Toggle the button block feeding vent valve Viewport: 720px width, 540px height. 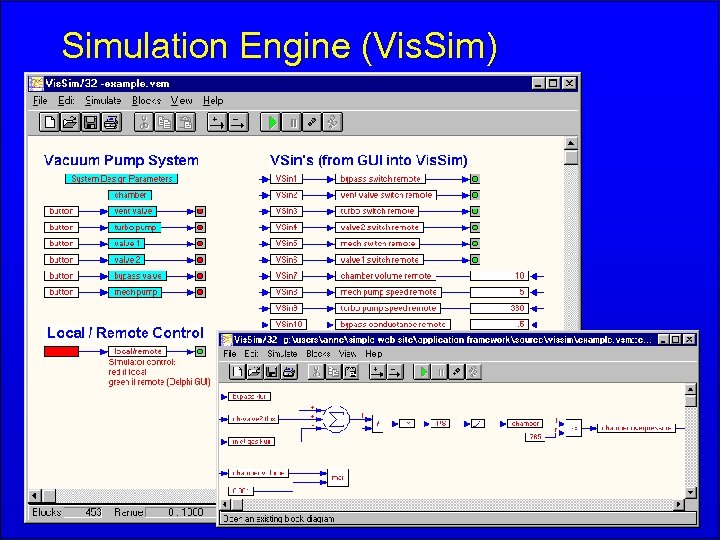[x=61, y=211]
